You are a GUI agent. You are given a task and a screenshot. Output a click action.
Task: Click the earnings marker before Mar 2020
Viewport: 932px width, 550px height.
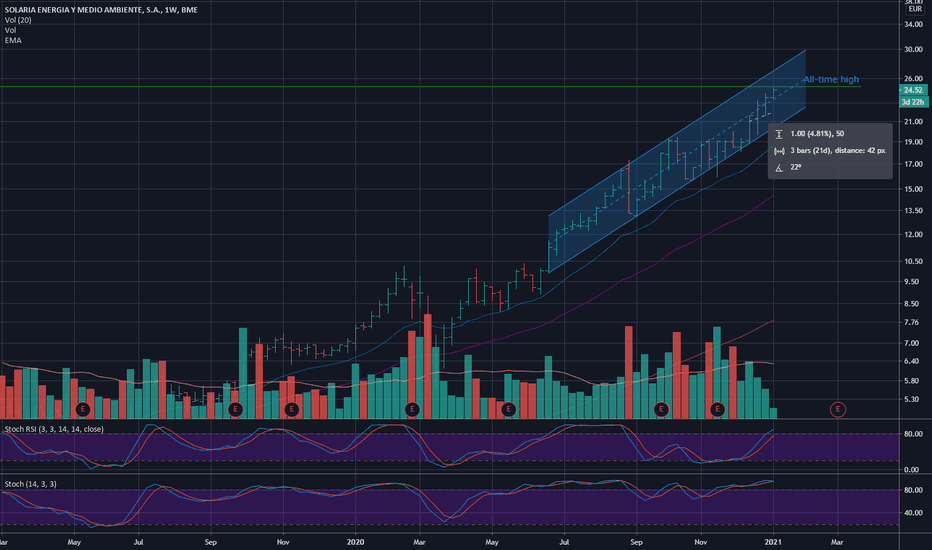412,409
